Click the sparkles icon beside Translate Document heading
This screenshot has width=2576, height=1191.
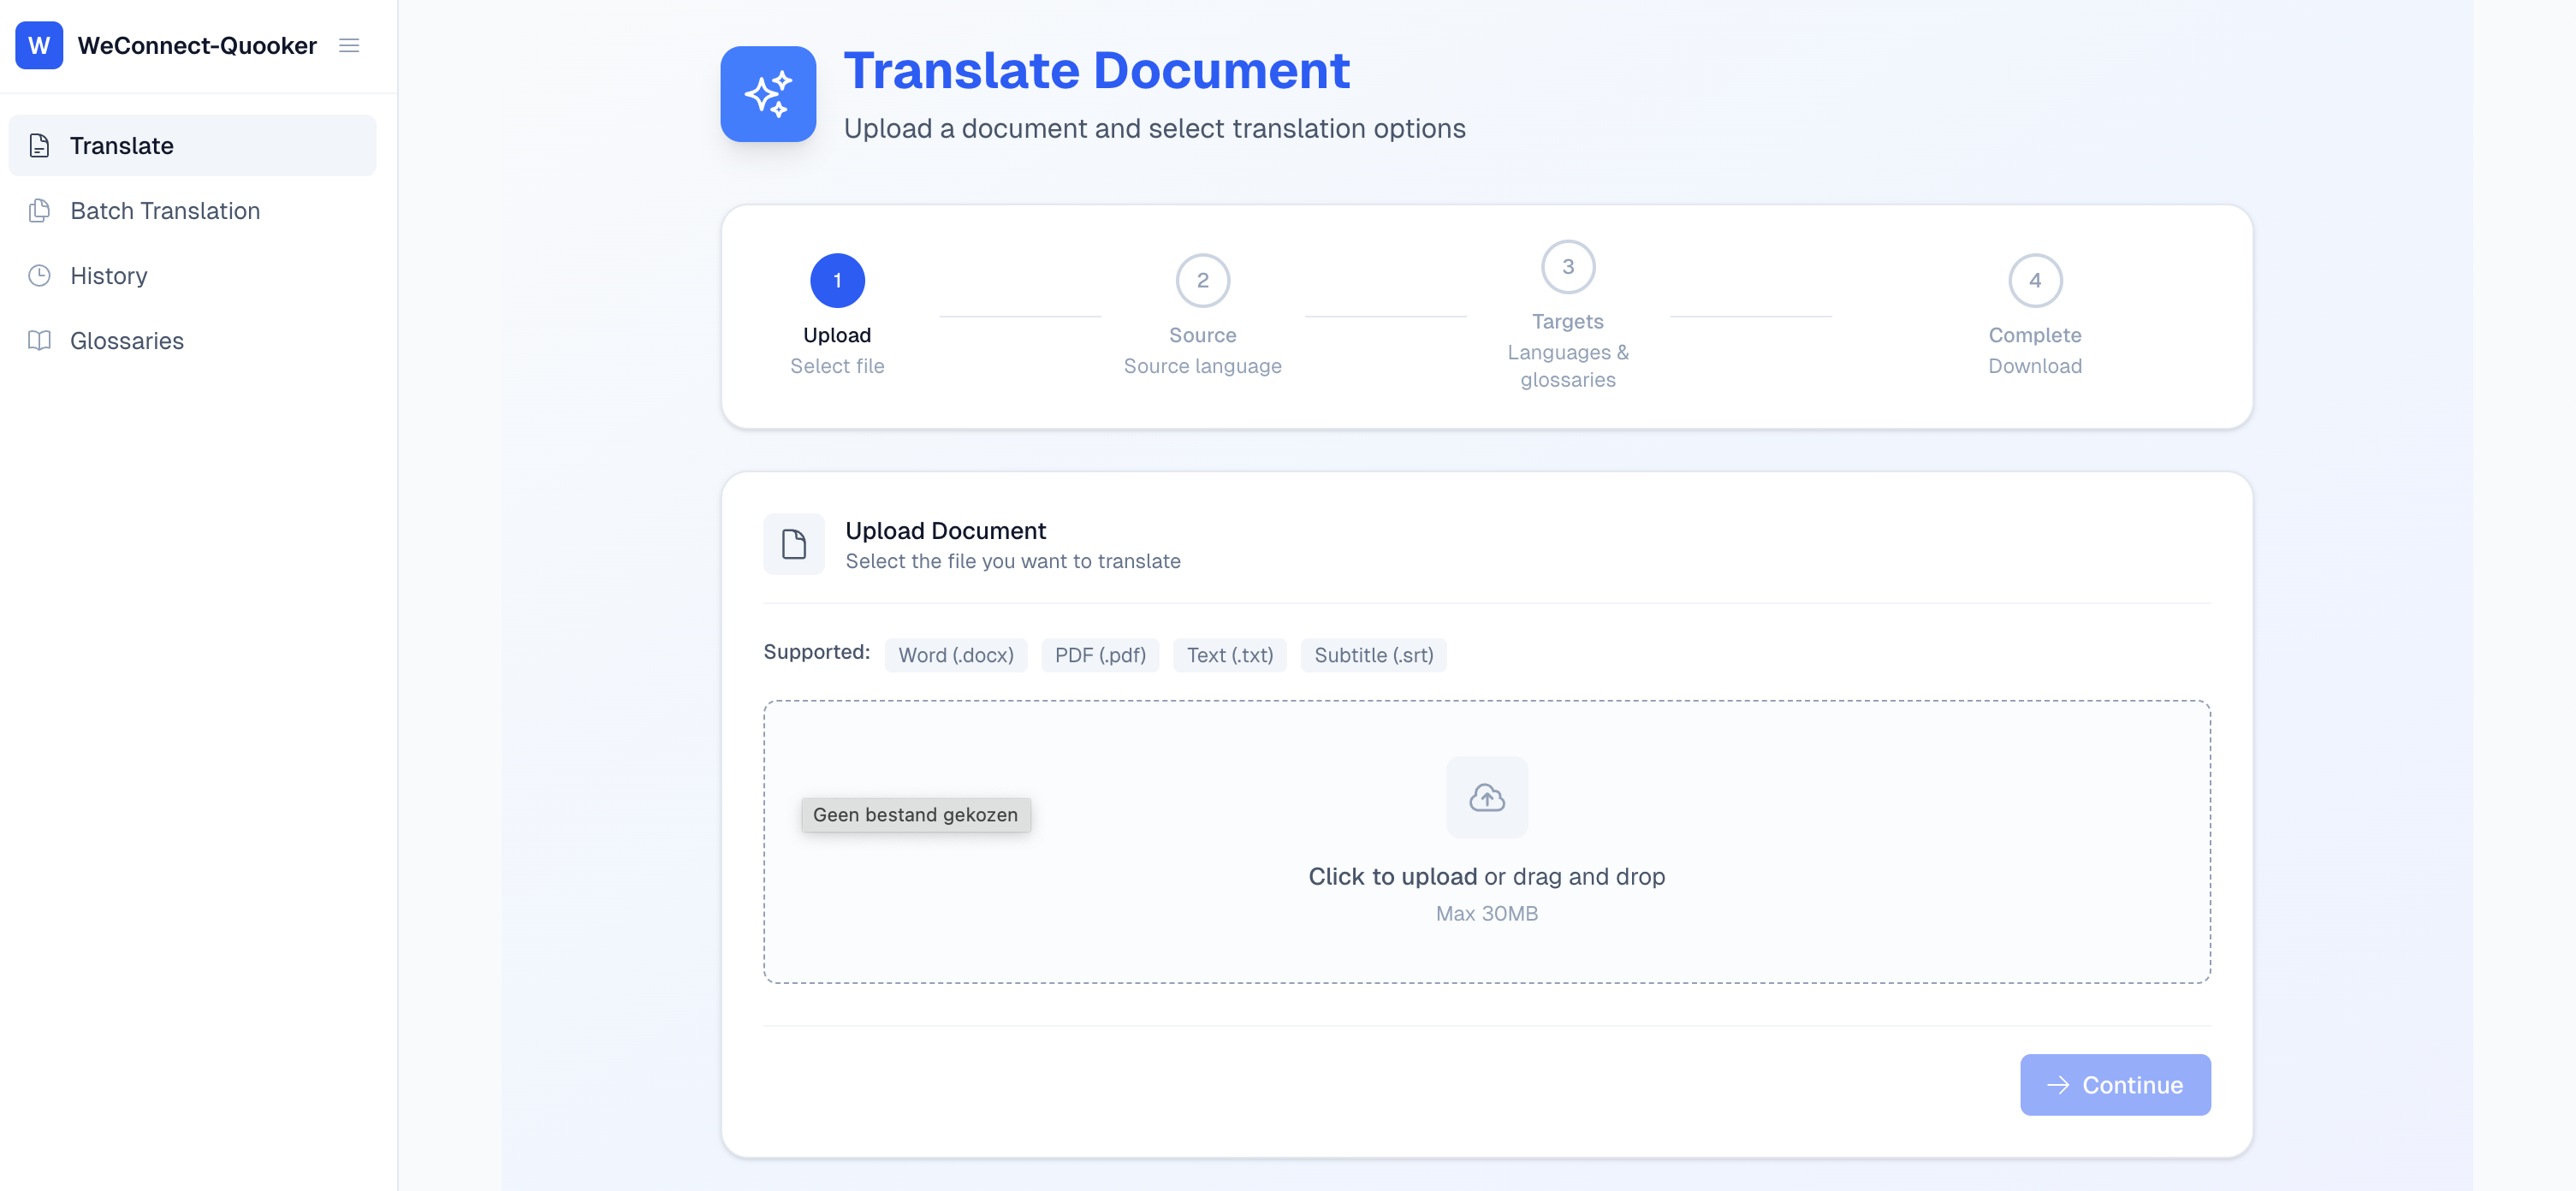click(768, 93)
